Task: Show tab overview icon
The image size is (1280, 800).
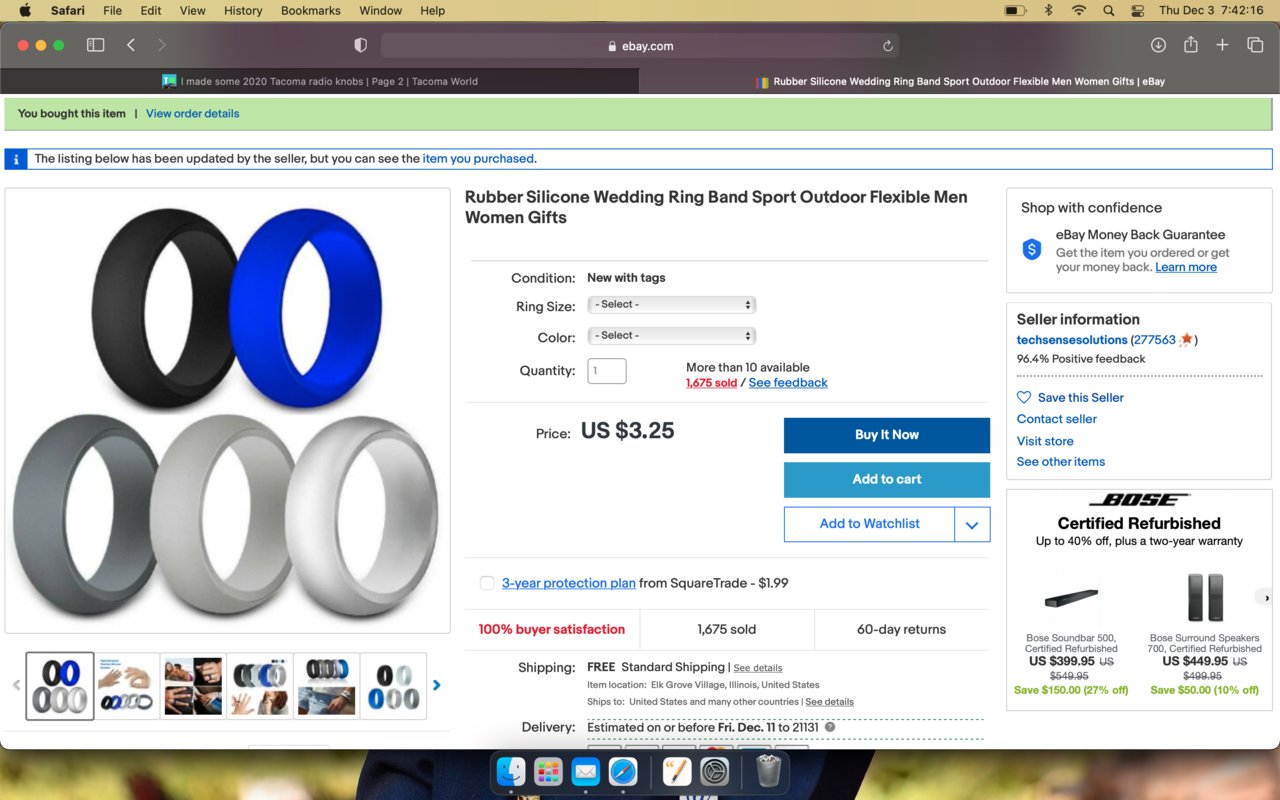Action: [x=1255, y=45]
